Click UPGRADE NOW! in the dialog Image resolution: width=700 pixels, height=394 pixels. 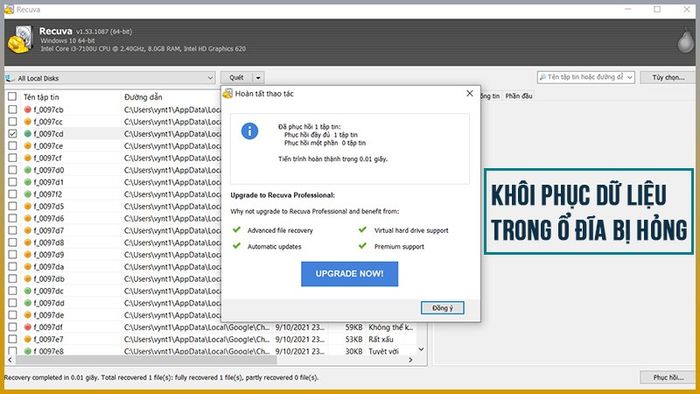coord(350,274)
